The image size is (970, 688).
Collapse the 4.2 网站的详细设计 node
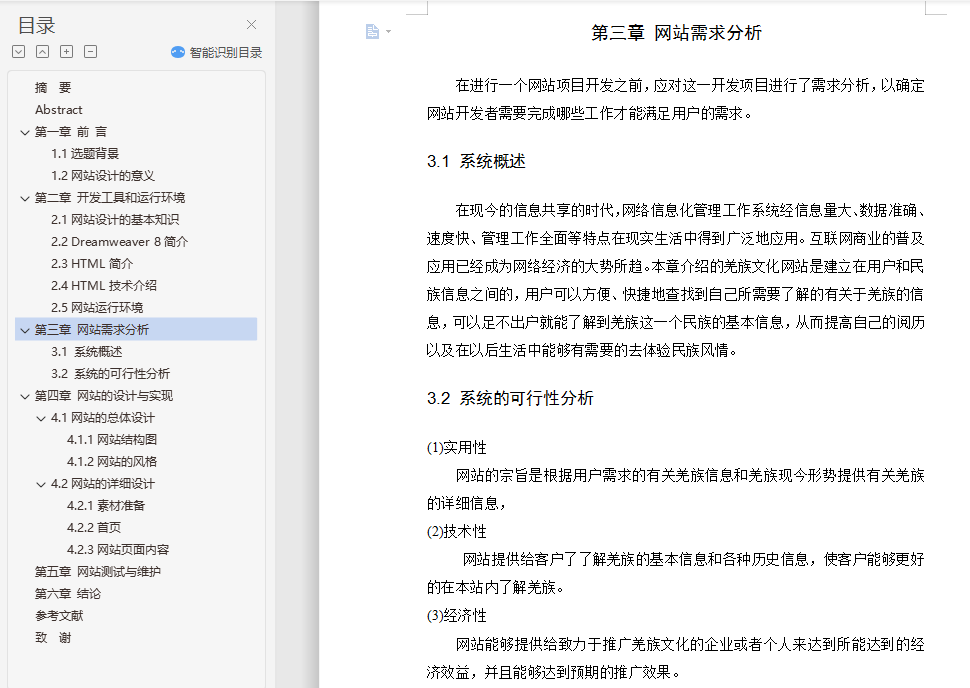[41, 484]
